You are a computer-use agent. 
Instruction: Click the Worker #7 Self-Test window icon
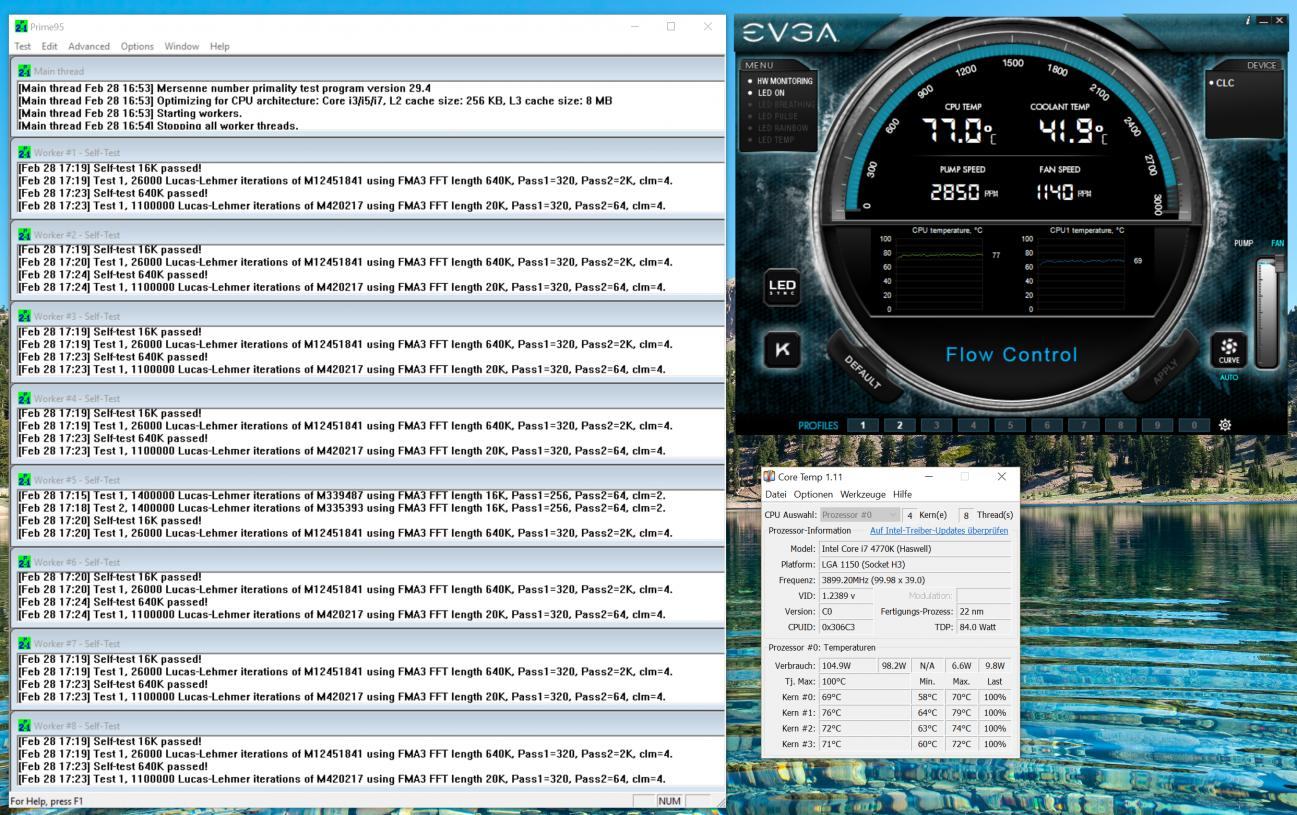(25, 644)
